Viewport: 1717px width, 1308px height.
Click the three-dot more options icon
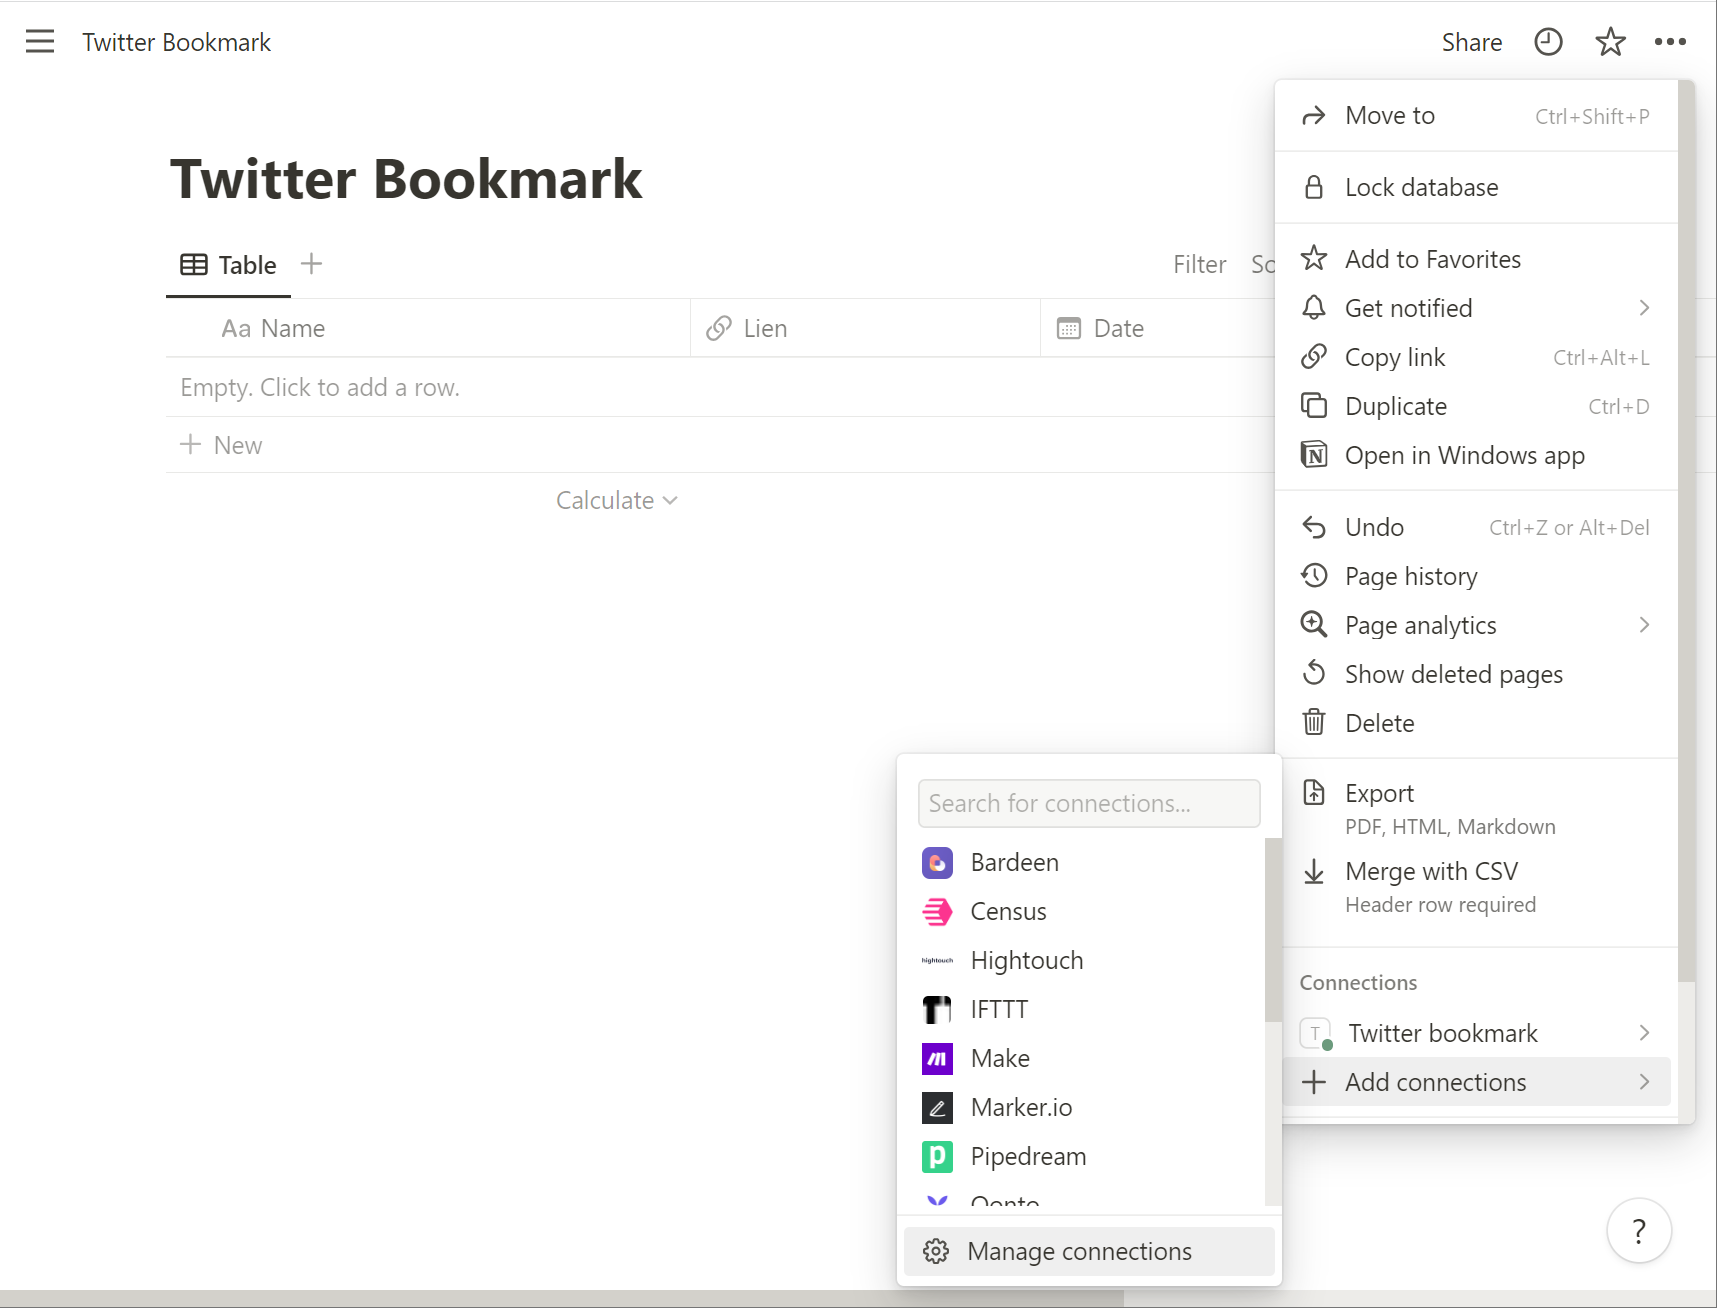click(x=1670, y=42)
